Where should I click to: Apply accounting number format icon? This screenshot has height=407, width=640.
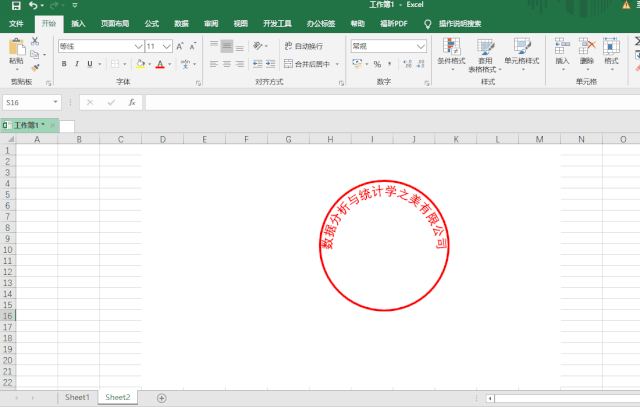pyautogui.click(x=357, y=64)
